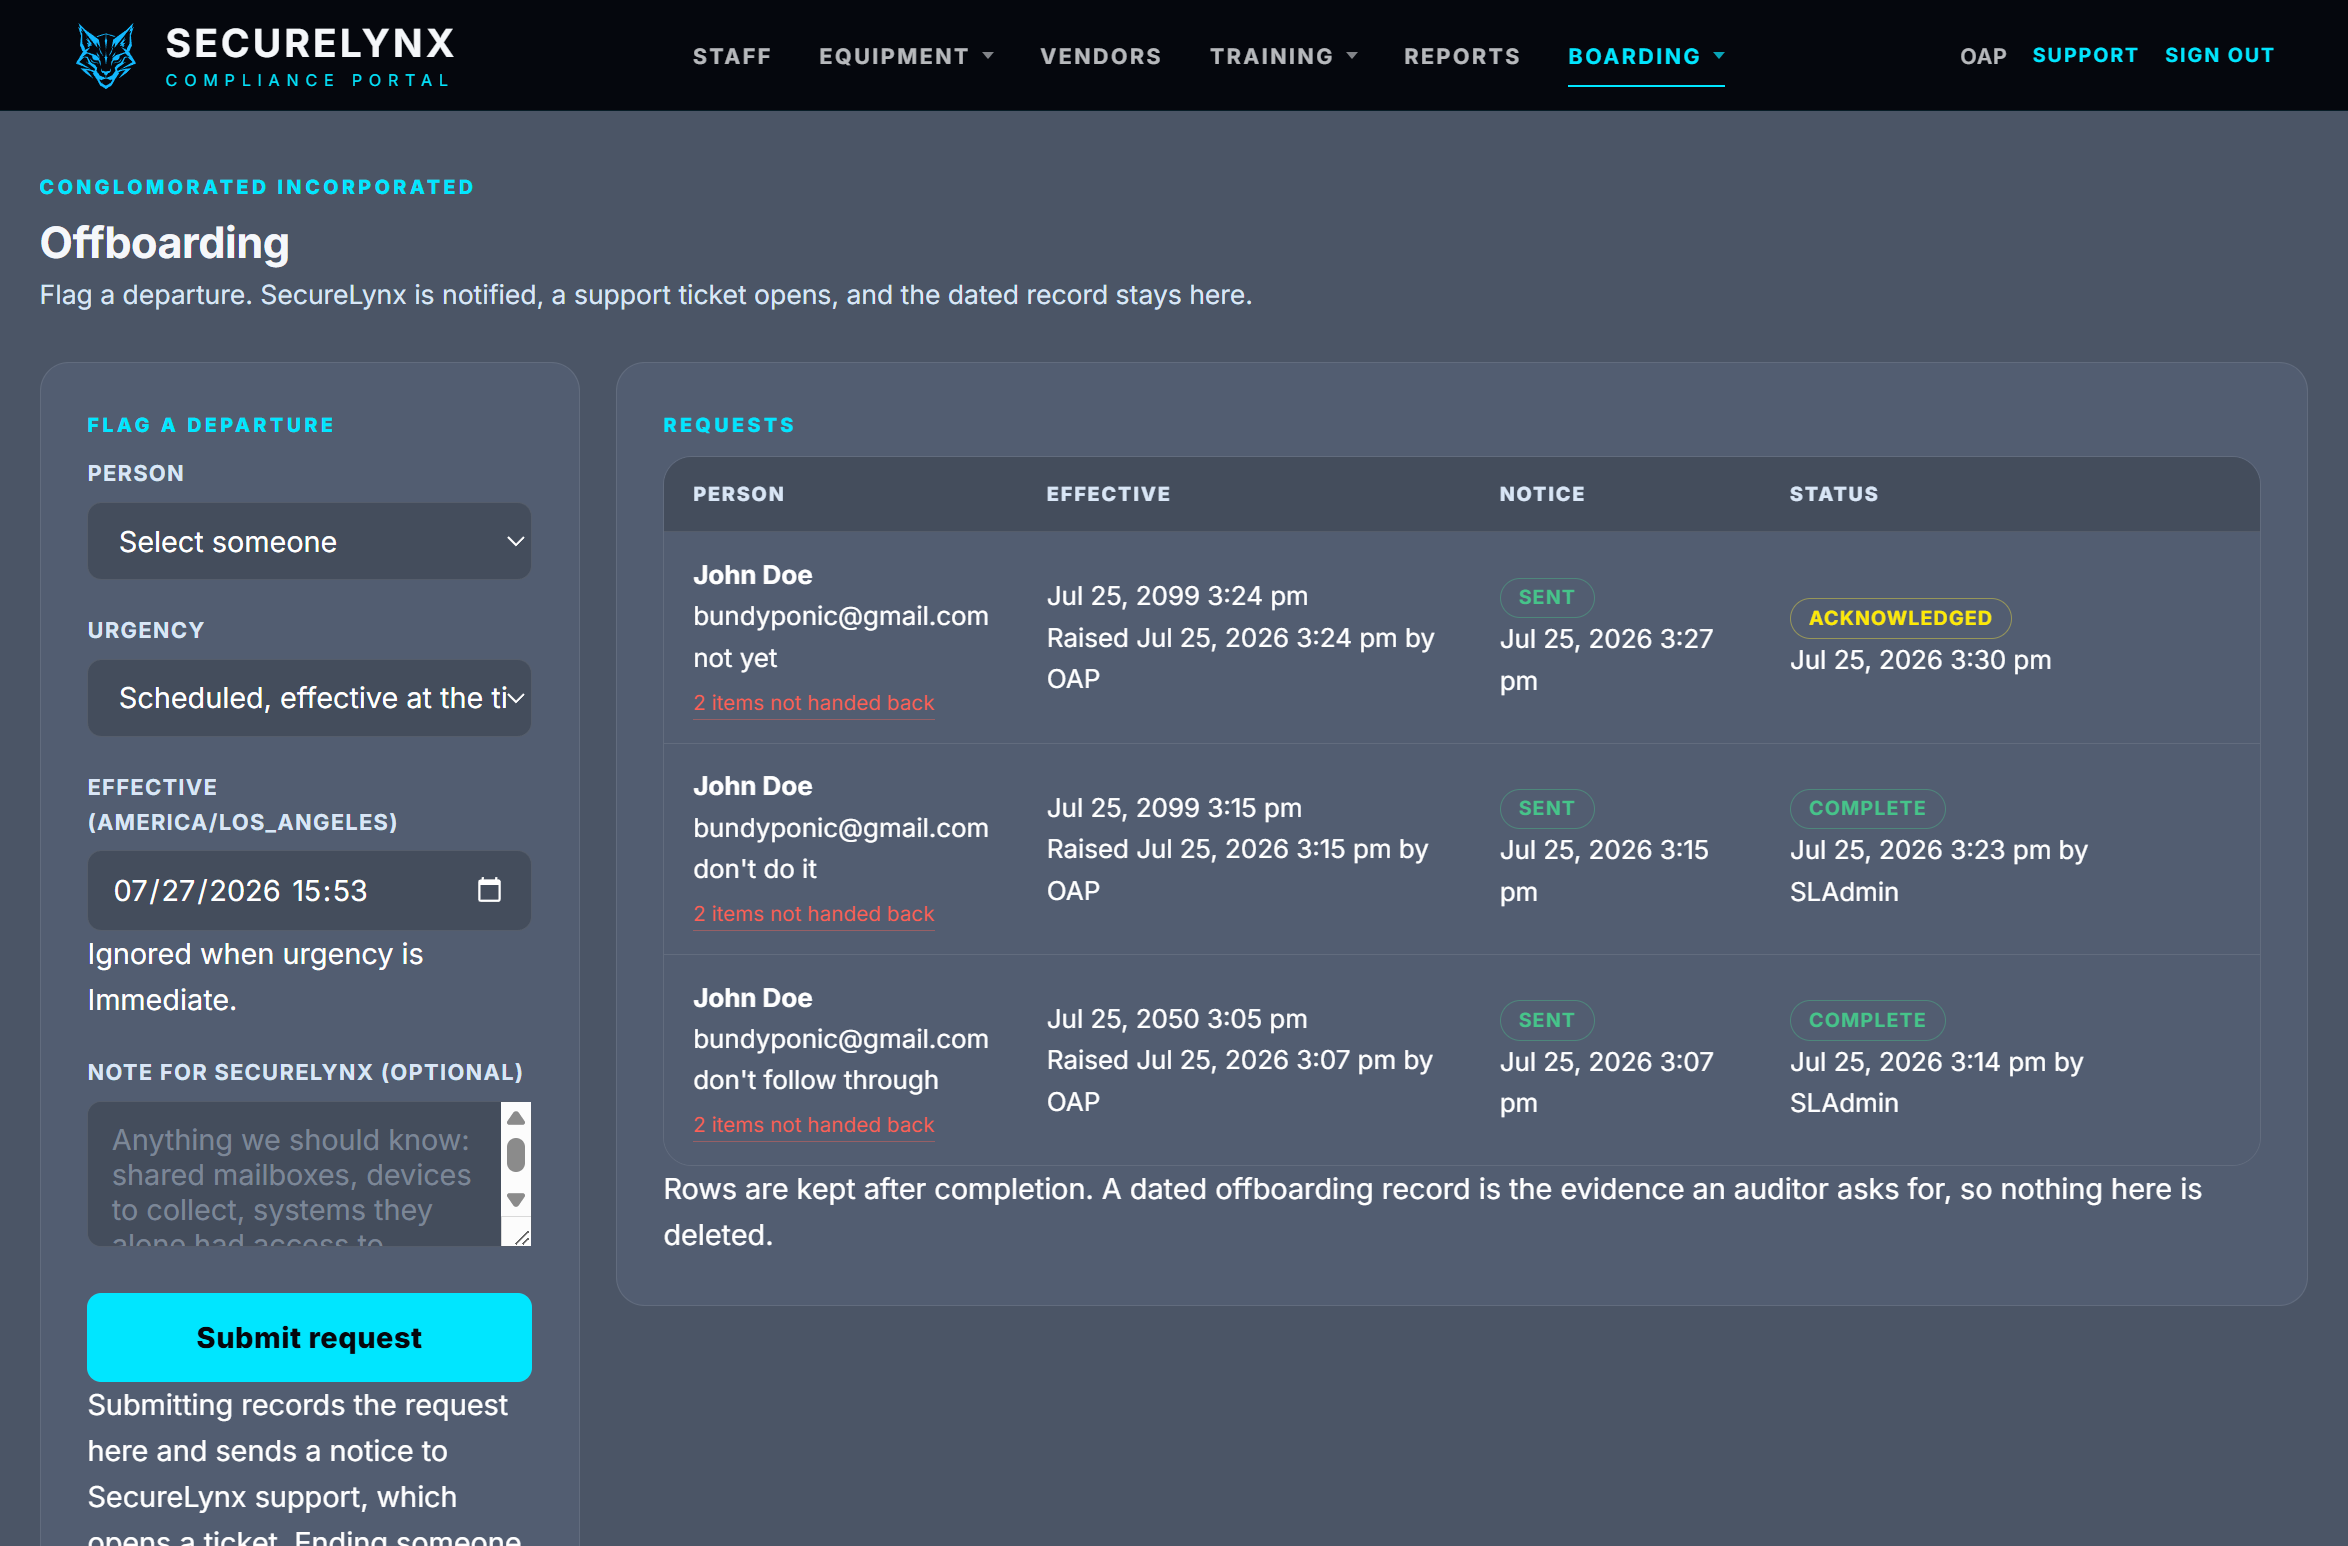Click the 'don't follow through' note text
Screen dimensions: 2348x1546
click(816, 1080)
